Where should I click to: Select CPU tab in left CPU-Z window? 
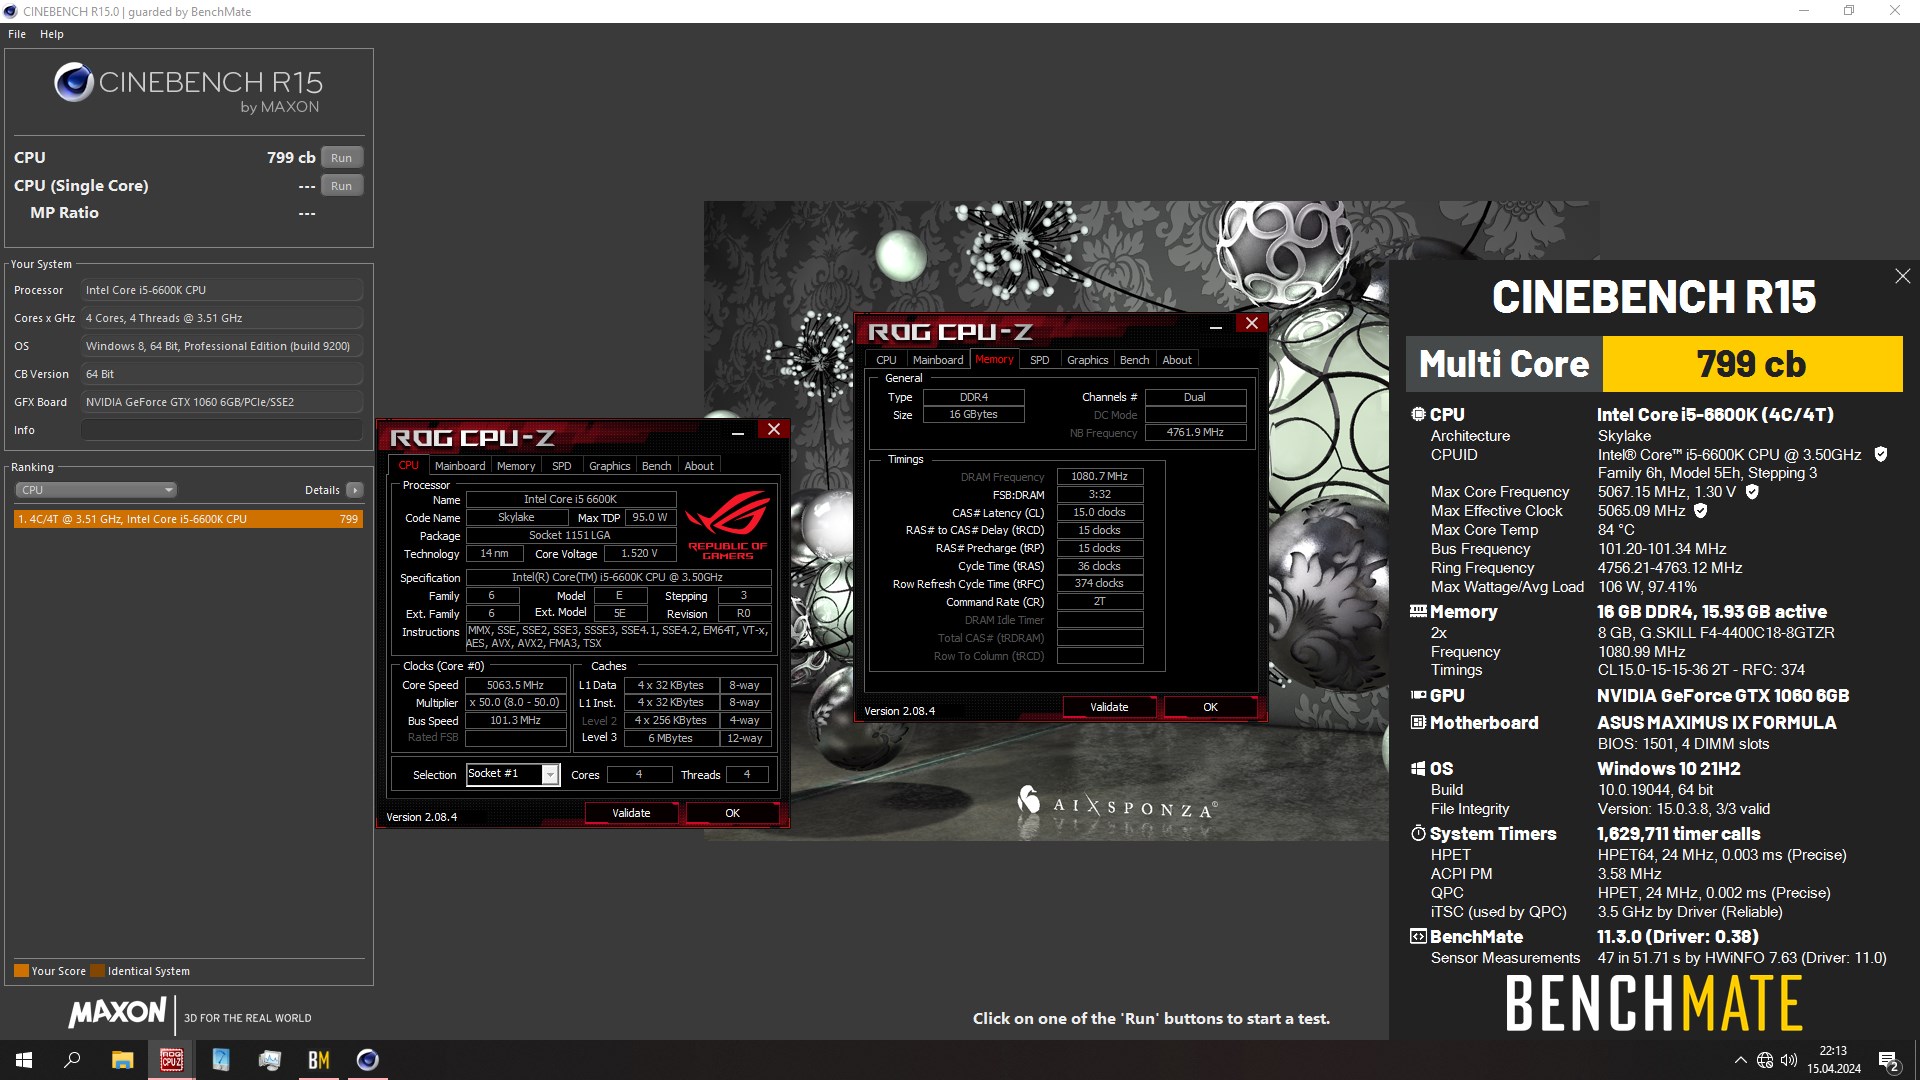pos(409,466)
